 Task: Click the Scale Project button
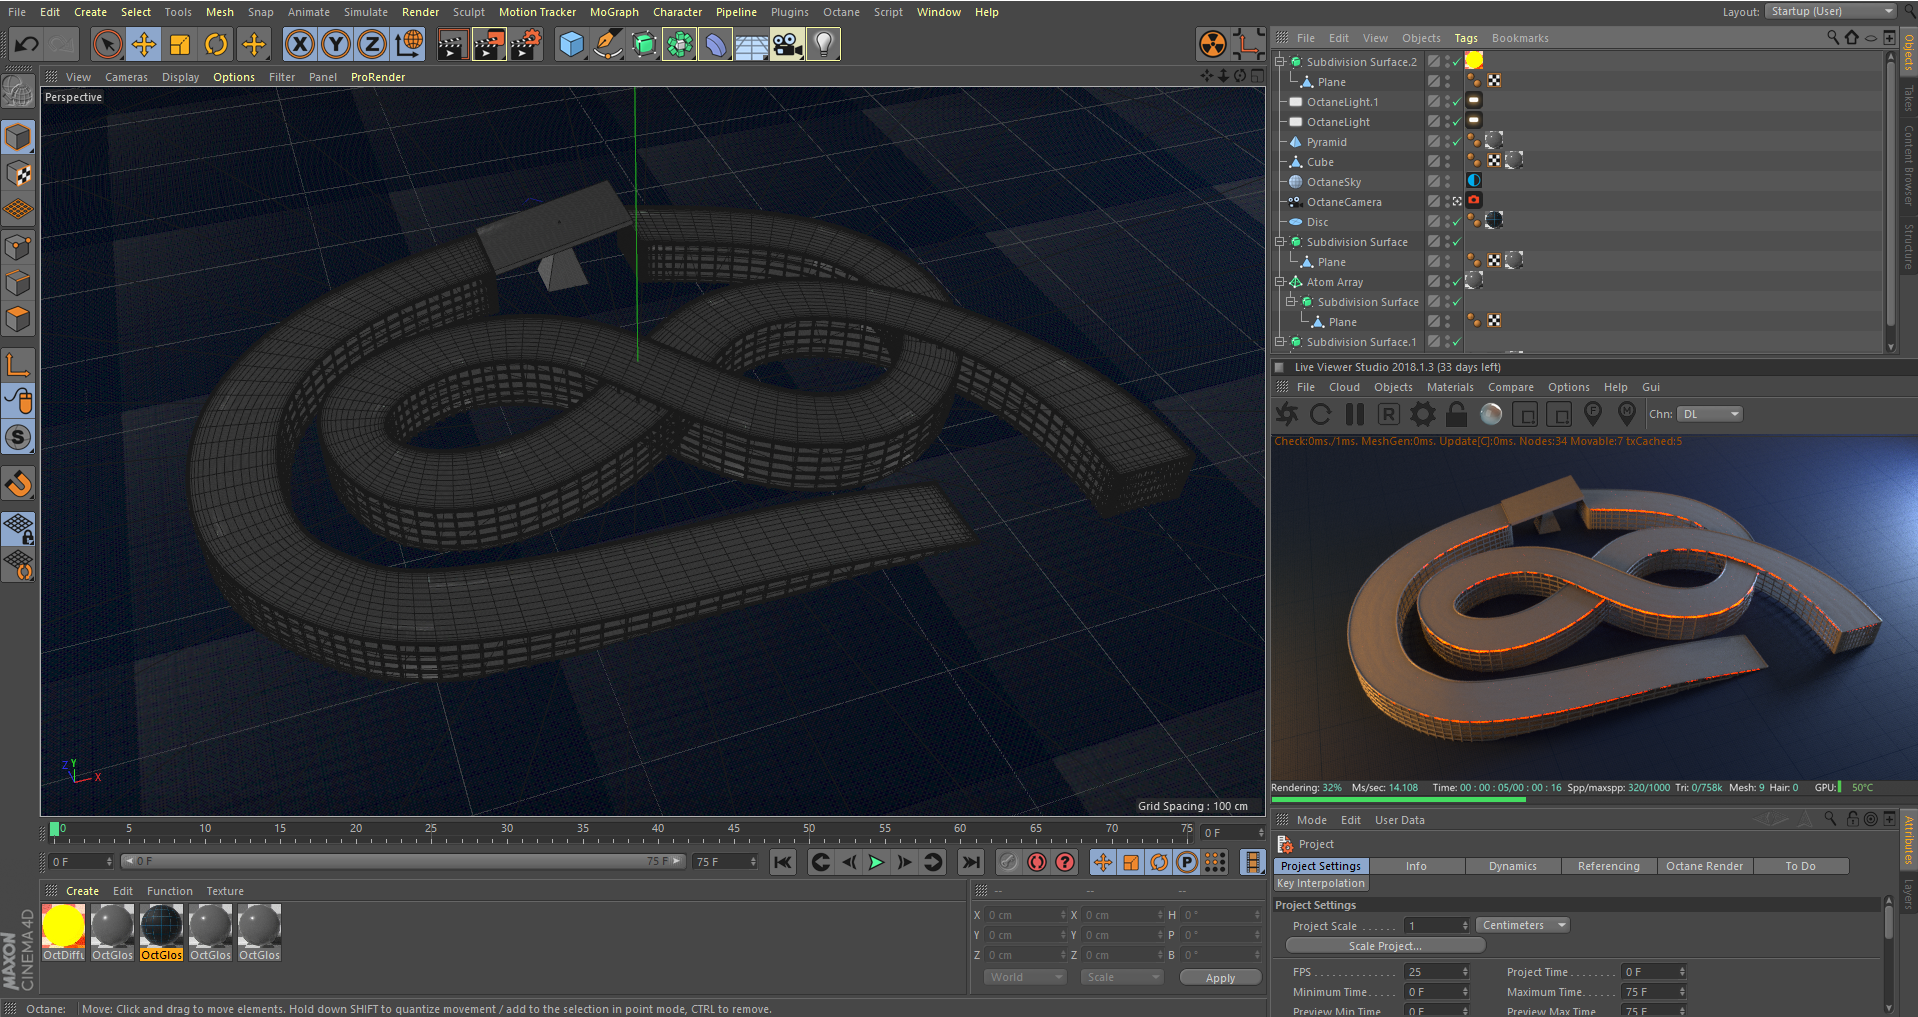(1384, 946)
